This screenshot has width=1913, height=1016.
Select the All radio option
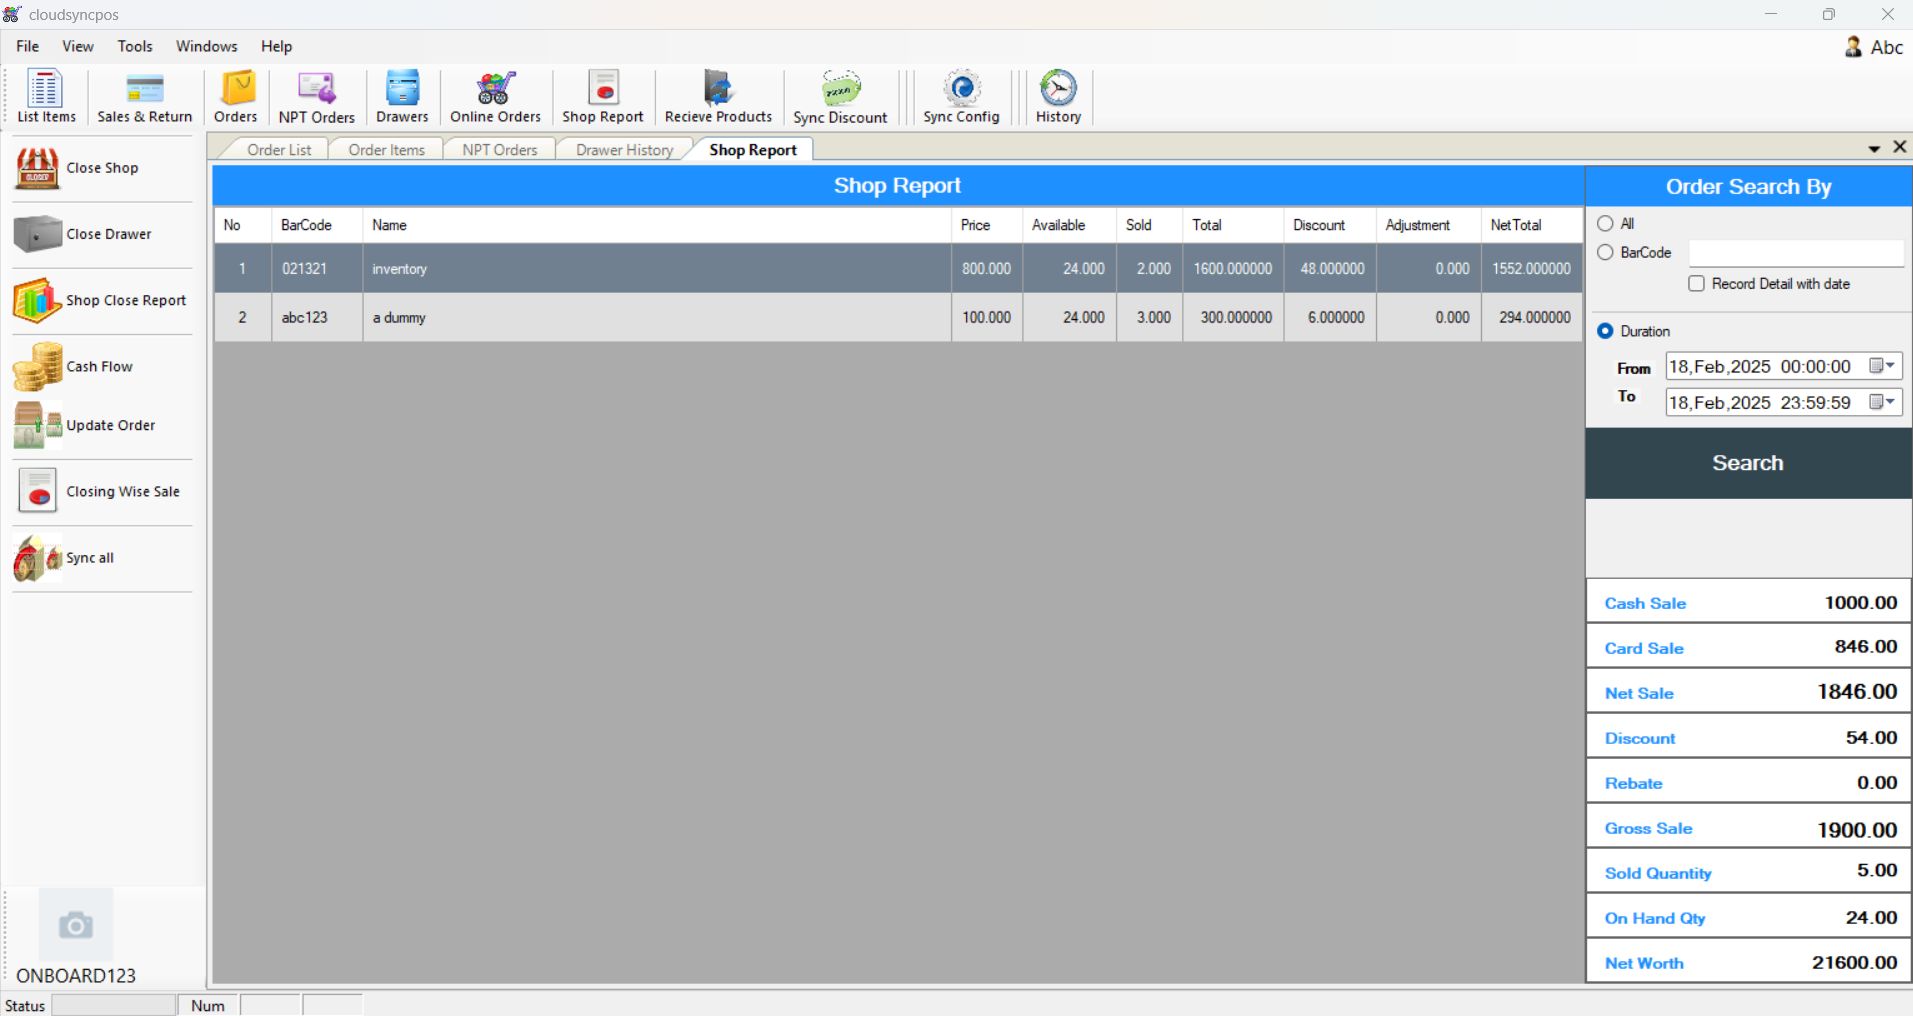pyautogui.click(x=1605, y=224)
